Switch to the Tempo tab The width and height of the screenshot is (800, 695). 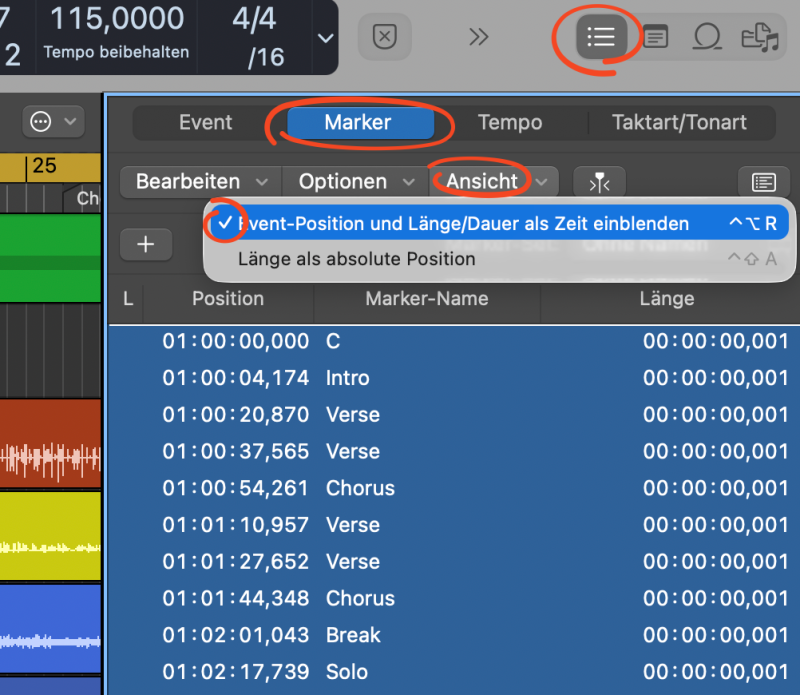[510, 123]
